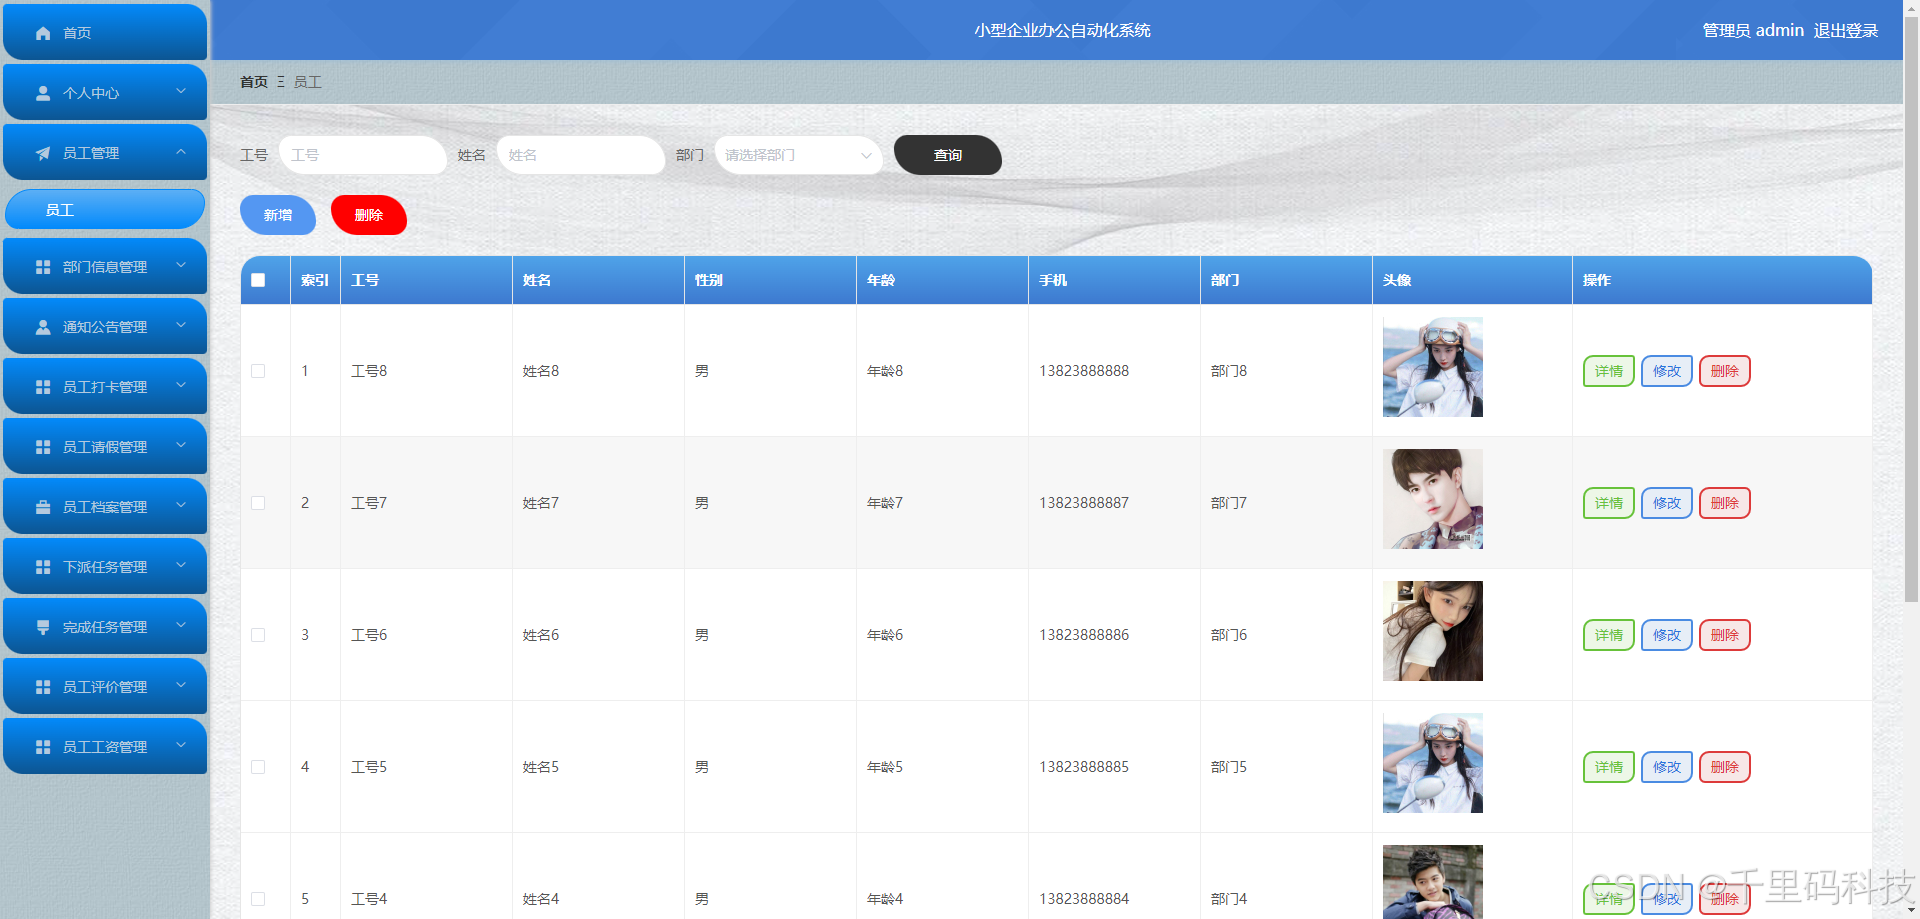
Task: Expand 员工工资管理 using its chevron
Action: (x=181, y=745)
